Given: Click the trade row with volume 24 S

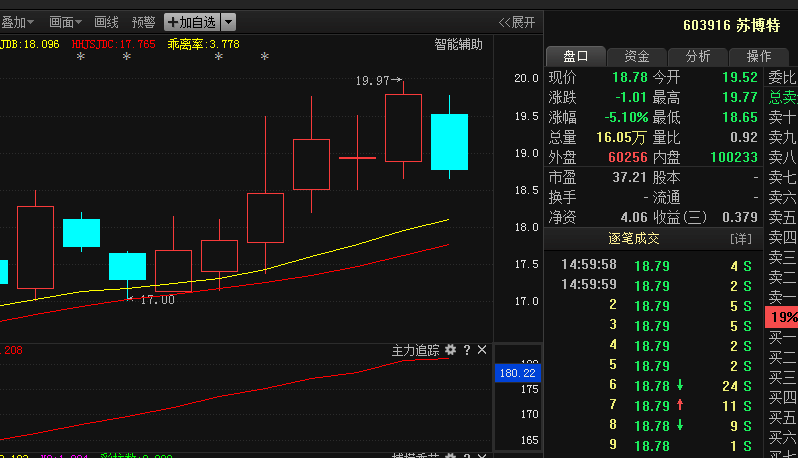Looking at the screenshot, I should pos(656,386).
